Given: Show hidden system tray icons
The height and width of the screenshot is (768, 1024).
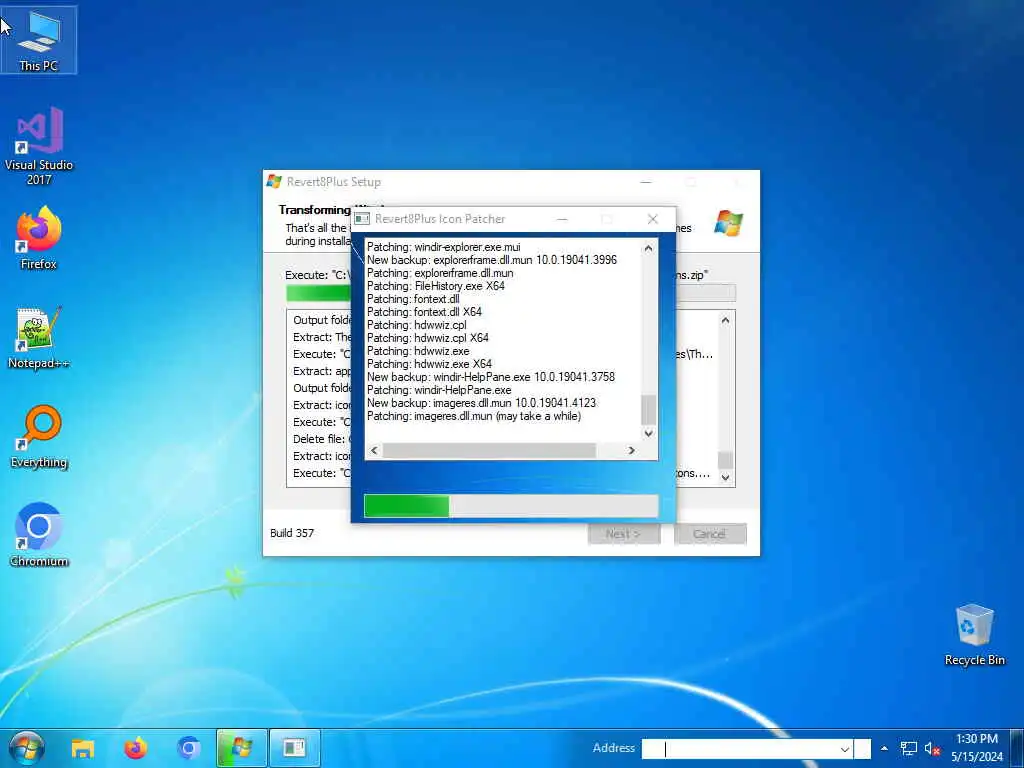Looking at the screenshot, I should [884, 748].
